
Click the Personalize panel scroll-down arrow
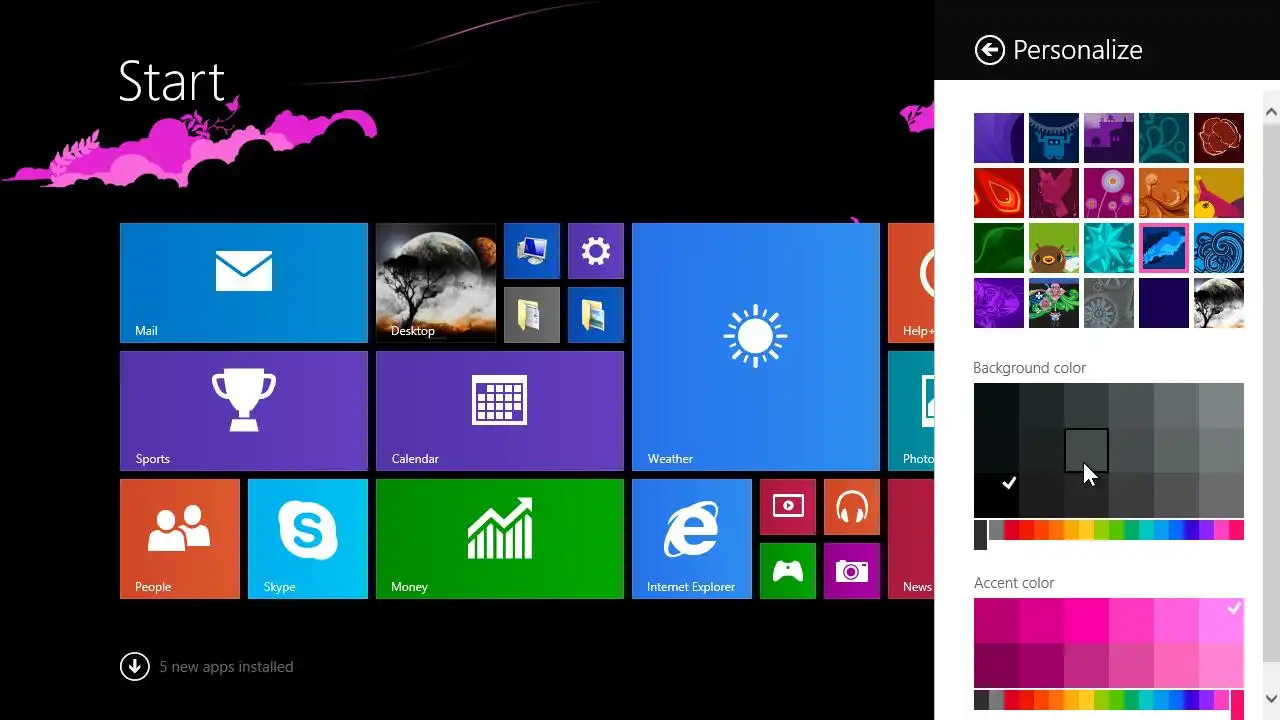tap(1271, 698)
